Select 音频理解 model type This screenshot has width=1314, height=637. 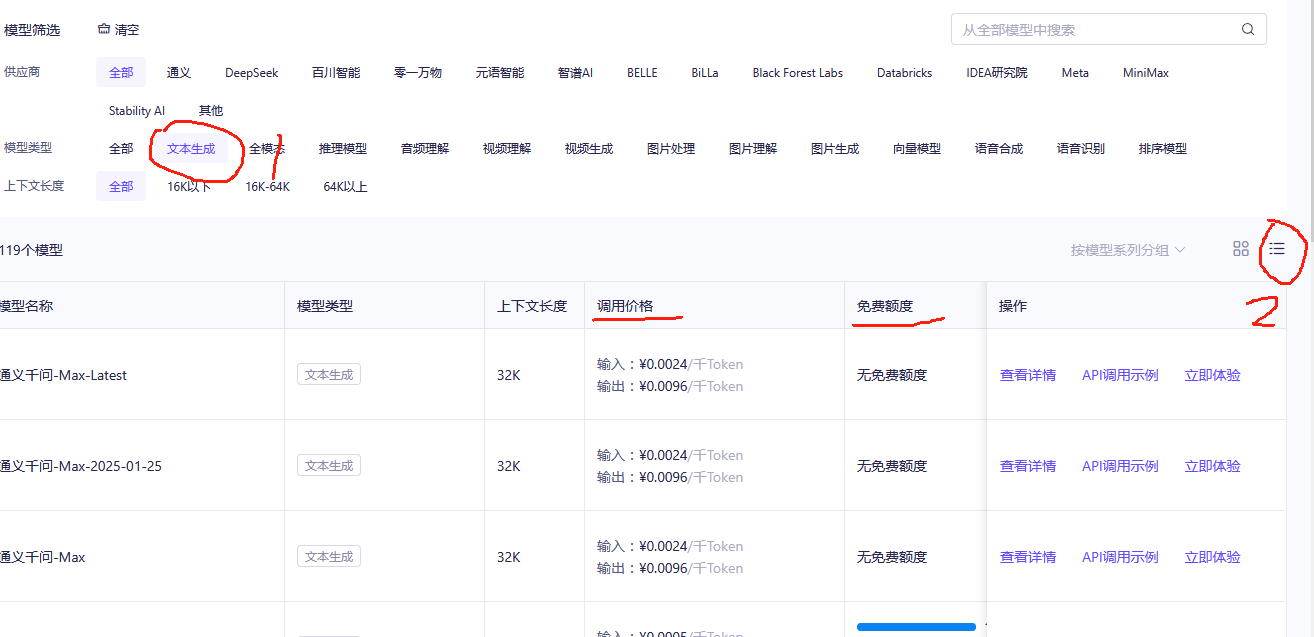[x=425, y=149]
